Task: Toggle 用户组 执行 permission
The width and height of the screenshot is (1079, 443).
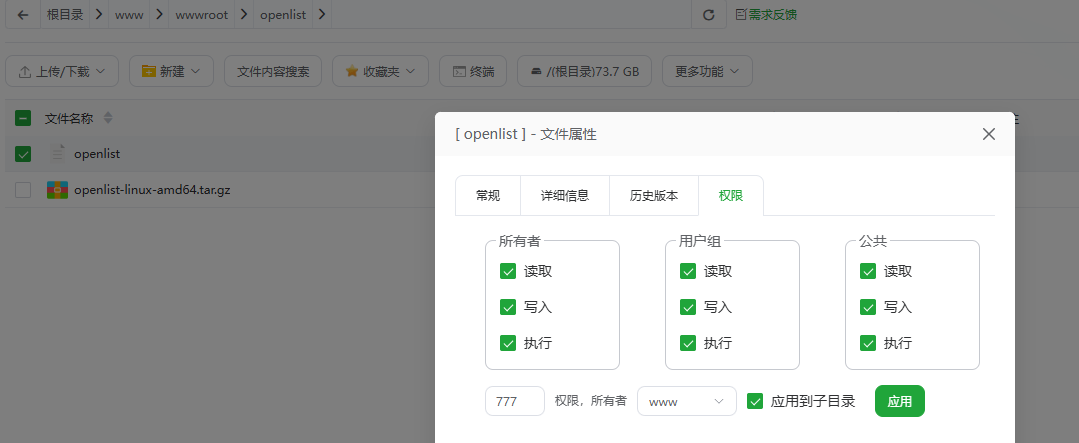Action: point(688,343)
